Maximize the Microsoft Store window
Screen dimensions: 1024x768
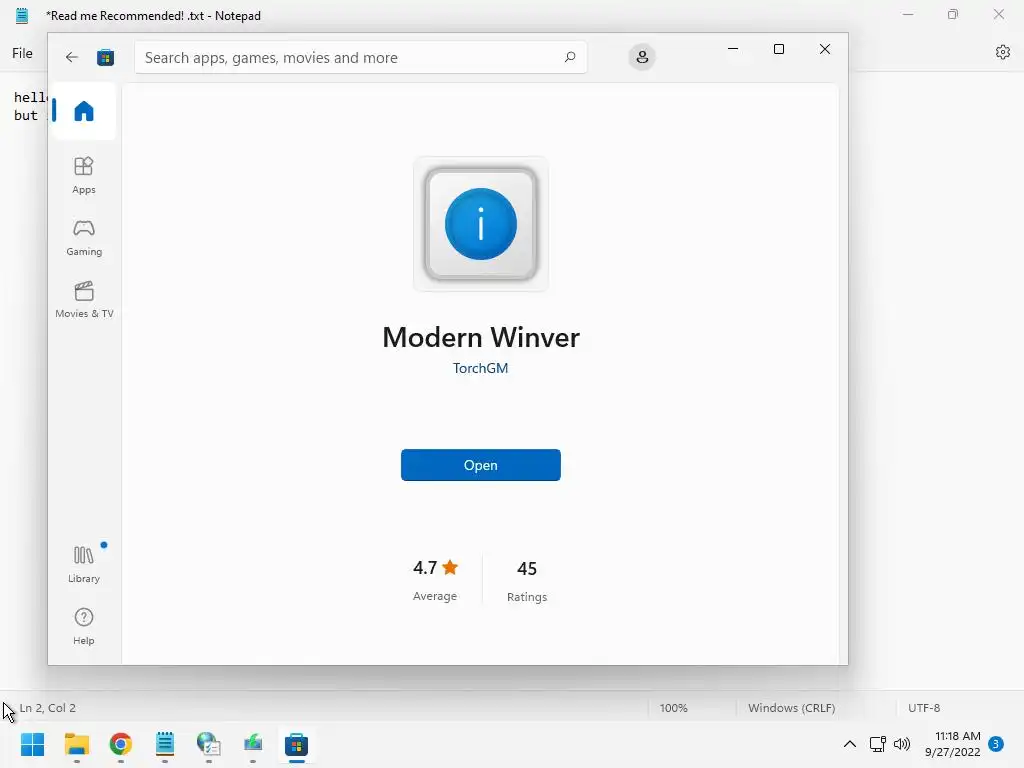tap(778, 49)
